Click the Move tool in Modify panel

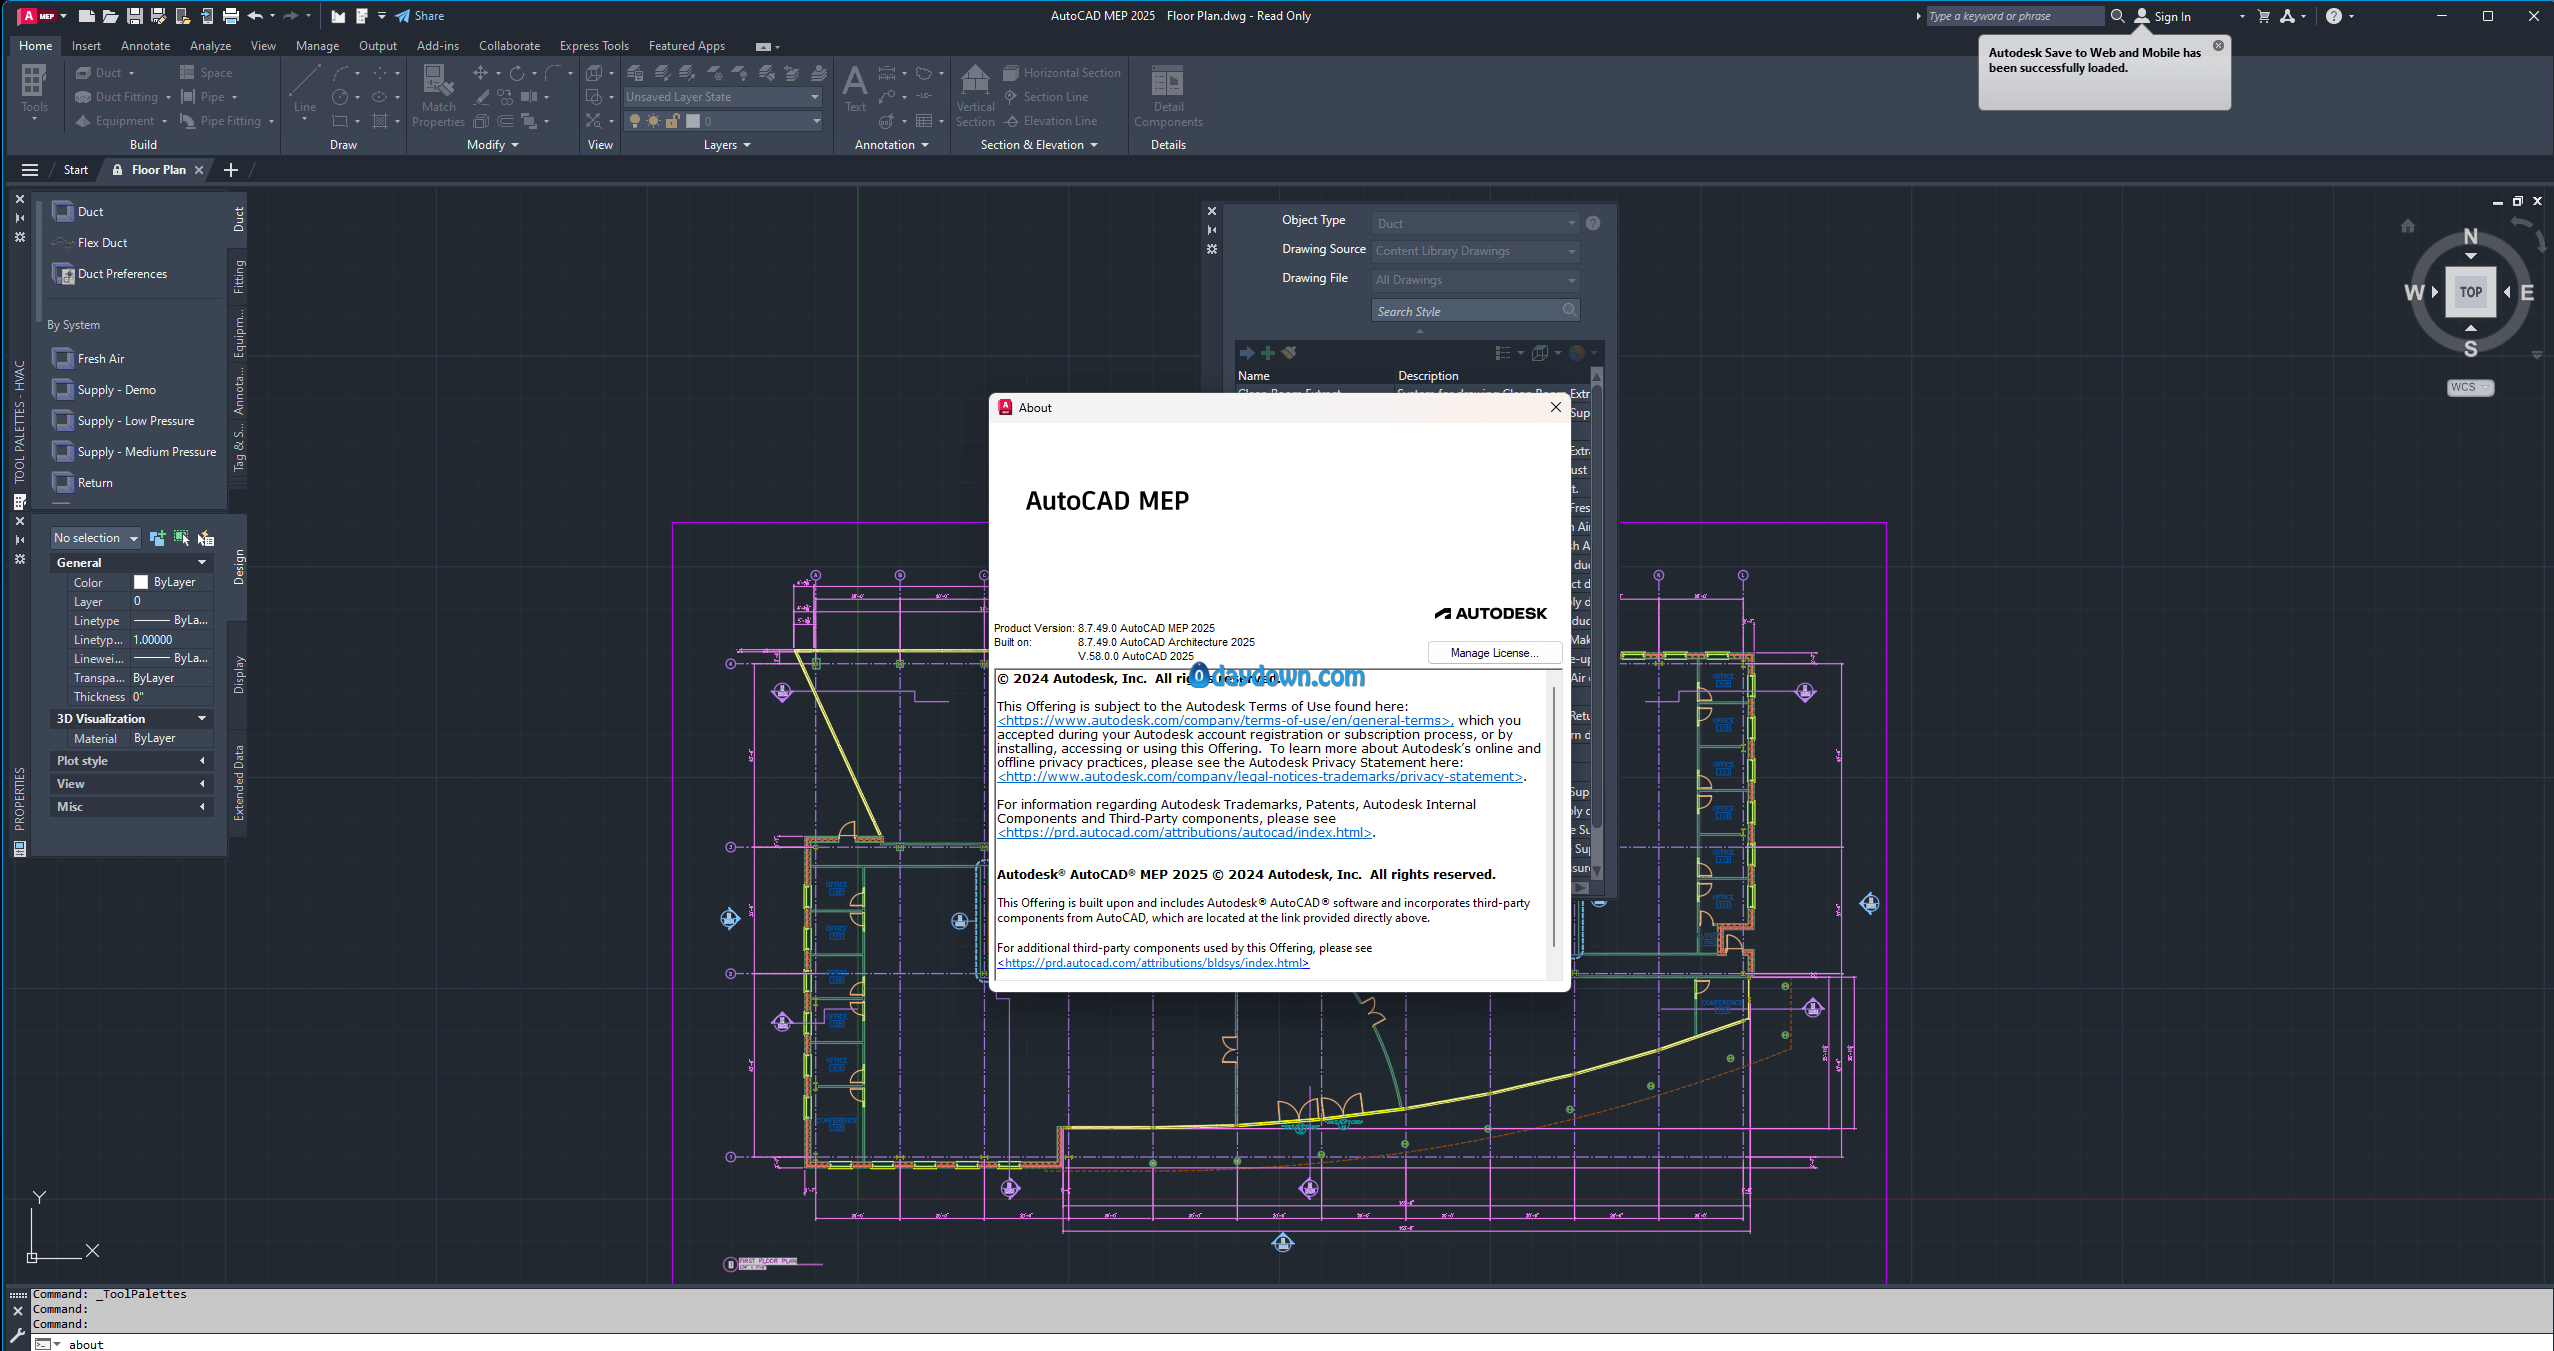(x=481, y=73)
